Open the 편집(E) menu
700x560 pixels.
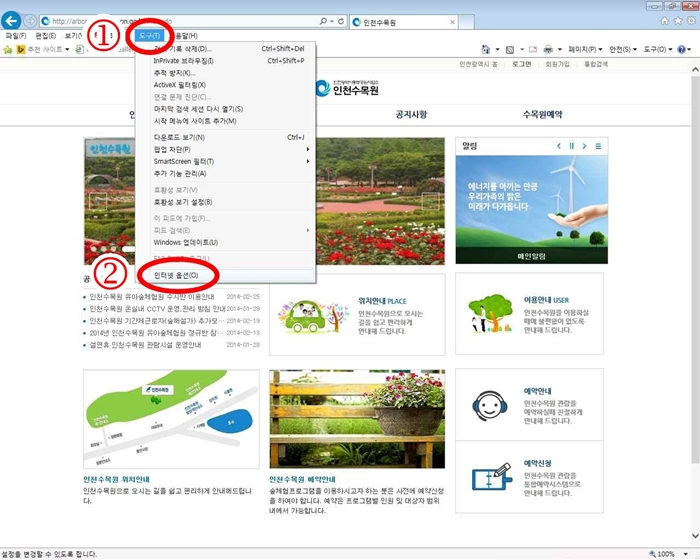(46, 36)
